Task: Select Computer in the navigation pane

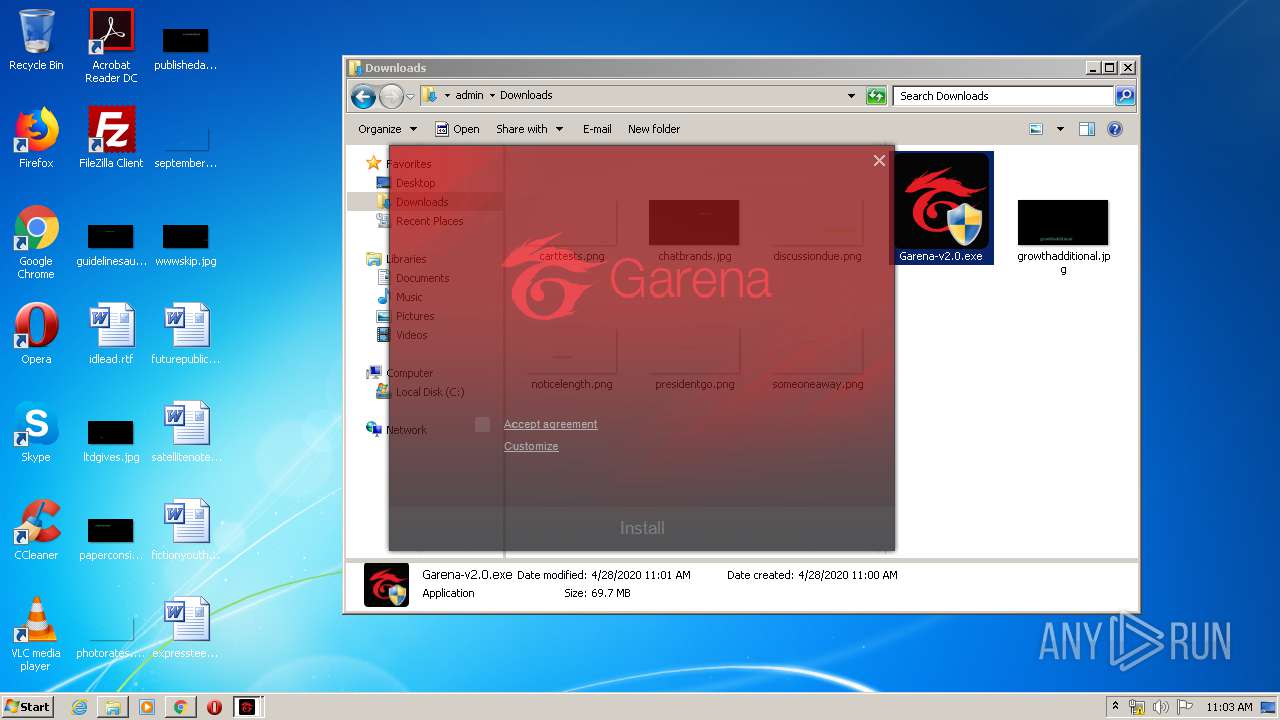Action: pyautogui.click(x=409, y=373)
